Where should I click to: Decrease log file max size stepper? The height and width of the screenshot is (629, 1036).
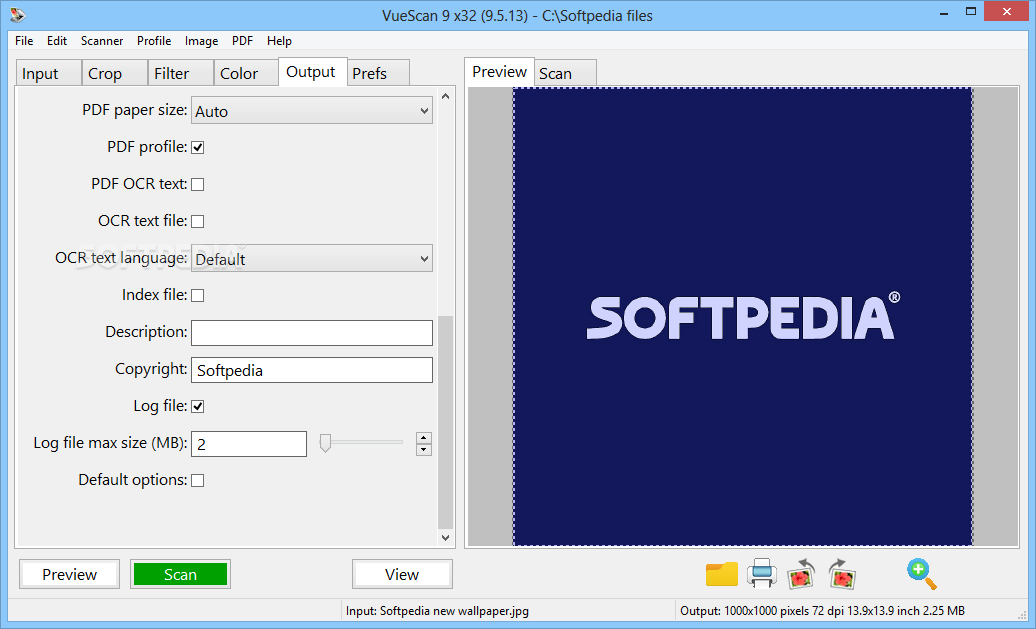[424, 450]
